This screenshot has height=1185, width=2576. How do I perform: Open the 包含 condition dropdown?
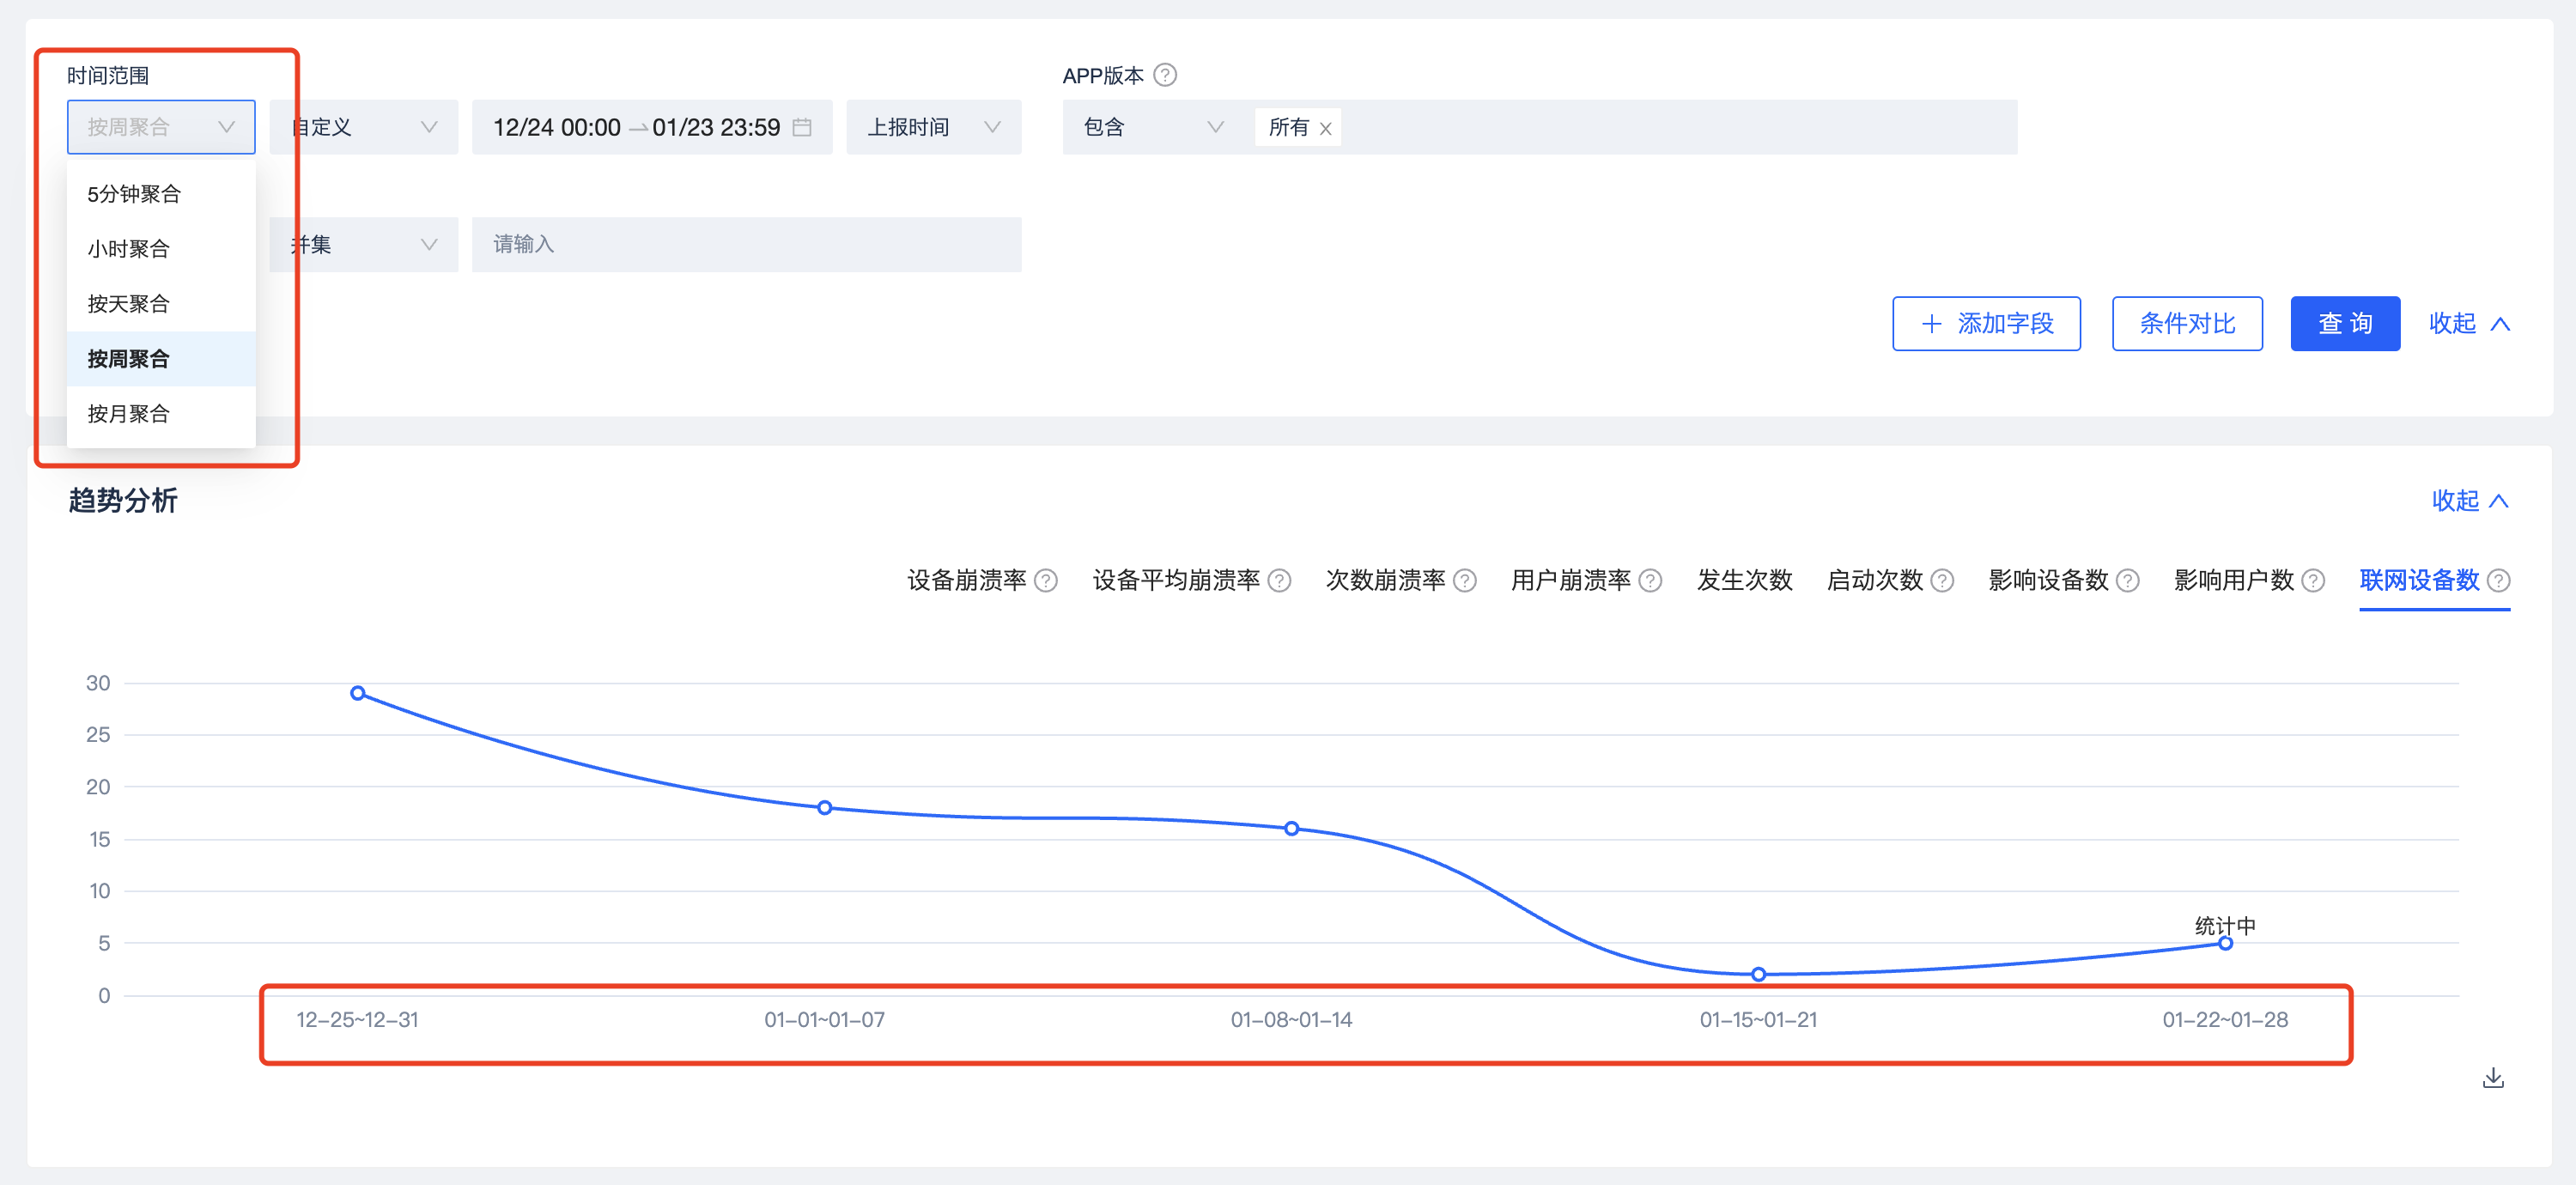click(x=1153, y=127)
